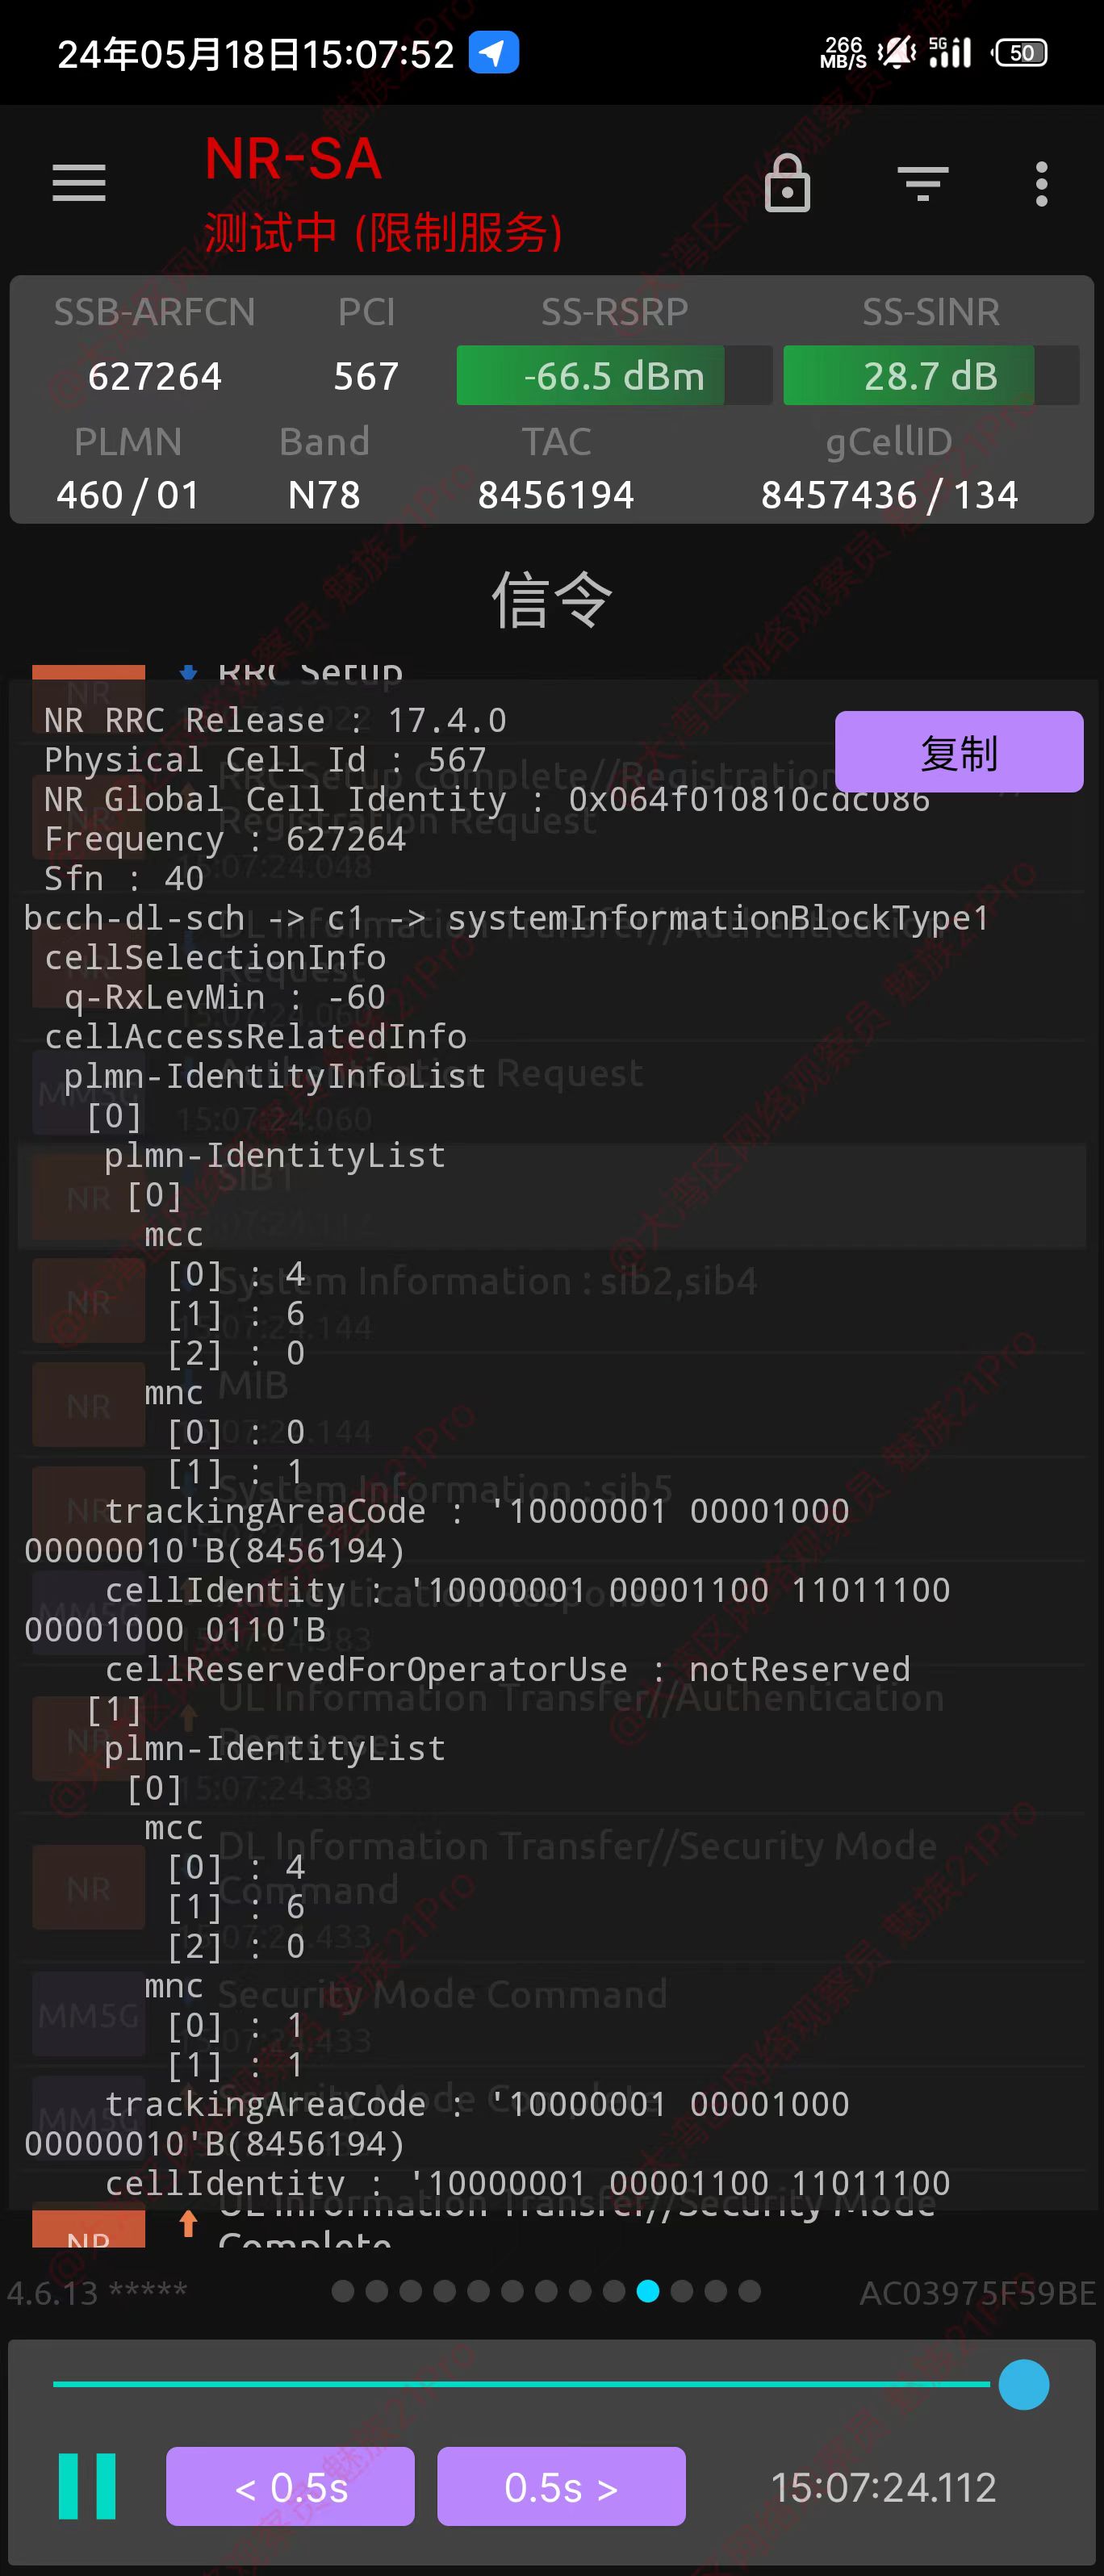
Task: Tap the location arrow status icon
Action: (494, 53)
